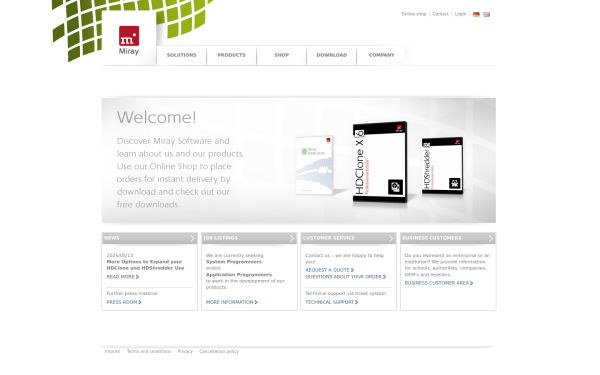This screenshot has width=600, height=375.
Task: Open TECHNICAL SUPPORT link
Action: click(x=331, y=302)
